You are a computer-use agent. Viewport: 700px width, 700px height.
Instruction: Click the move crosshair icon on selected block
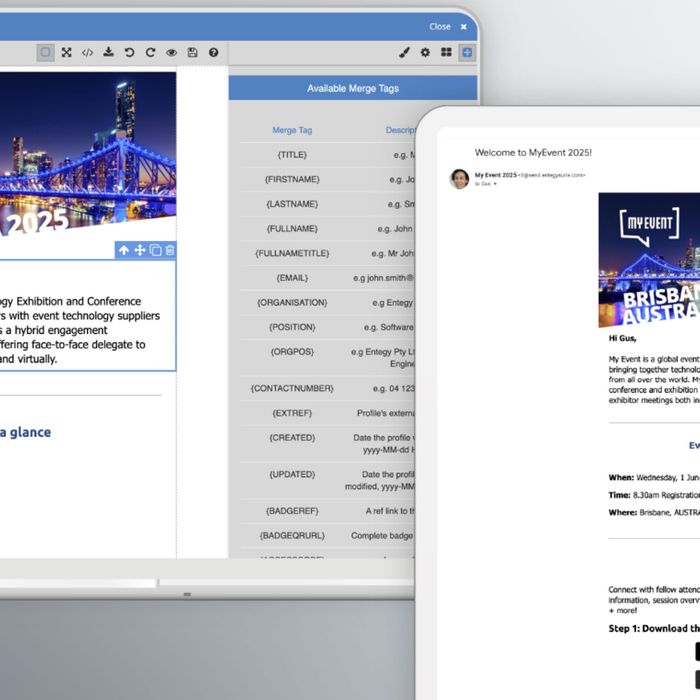140,250
